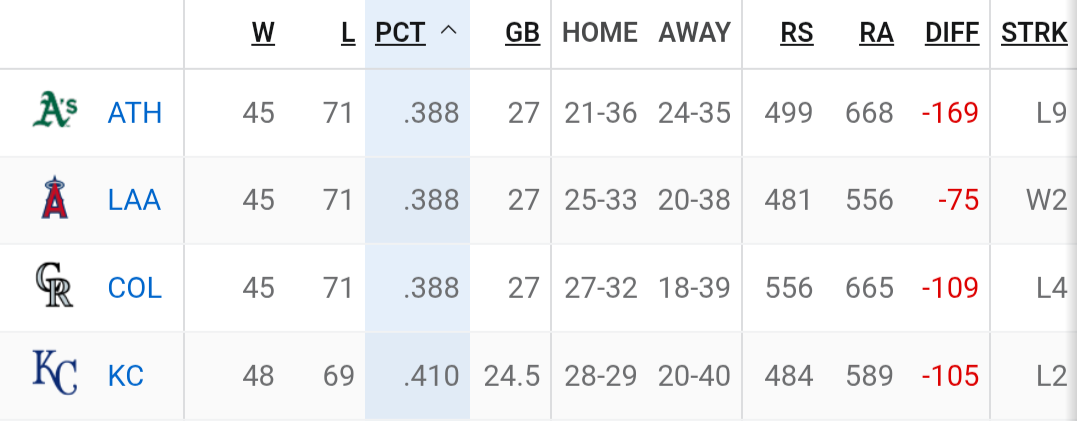The image size is (1077, 421).
Task: Click the Rockies team logo
Action: click(x=54, y=285)
